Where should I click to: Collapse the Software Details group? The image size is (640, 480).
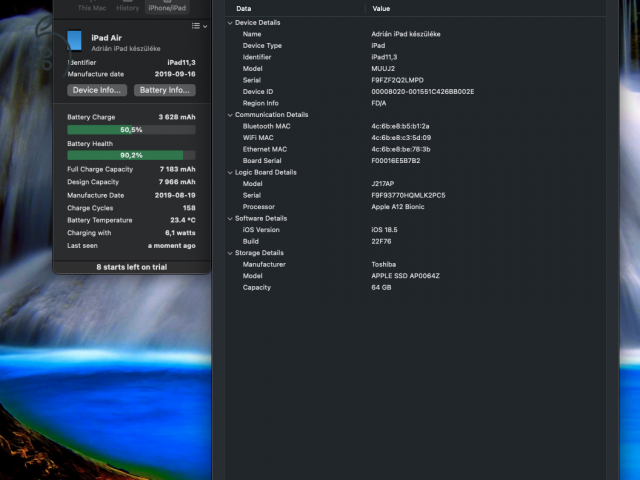click(x=230, y=218)
